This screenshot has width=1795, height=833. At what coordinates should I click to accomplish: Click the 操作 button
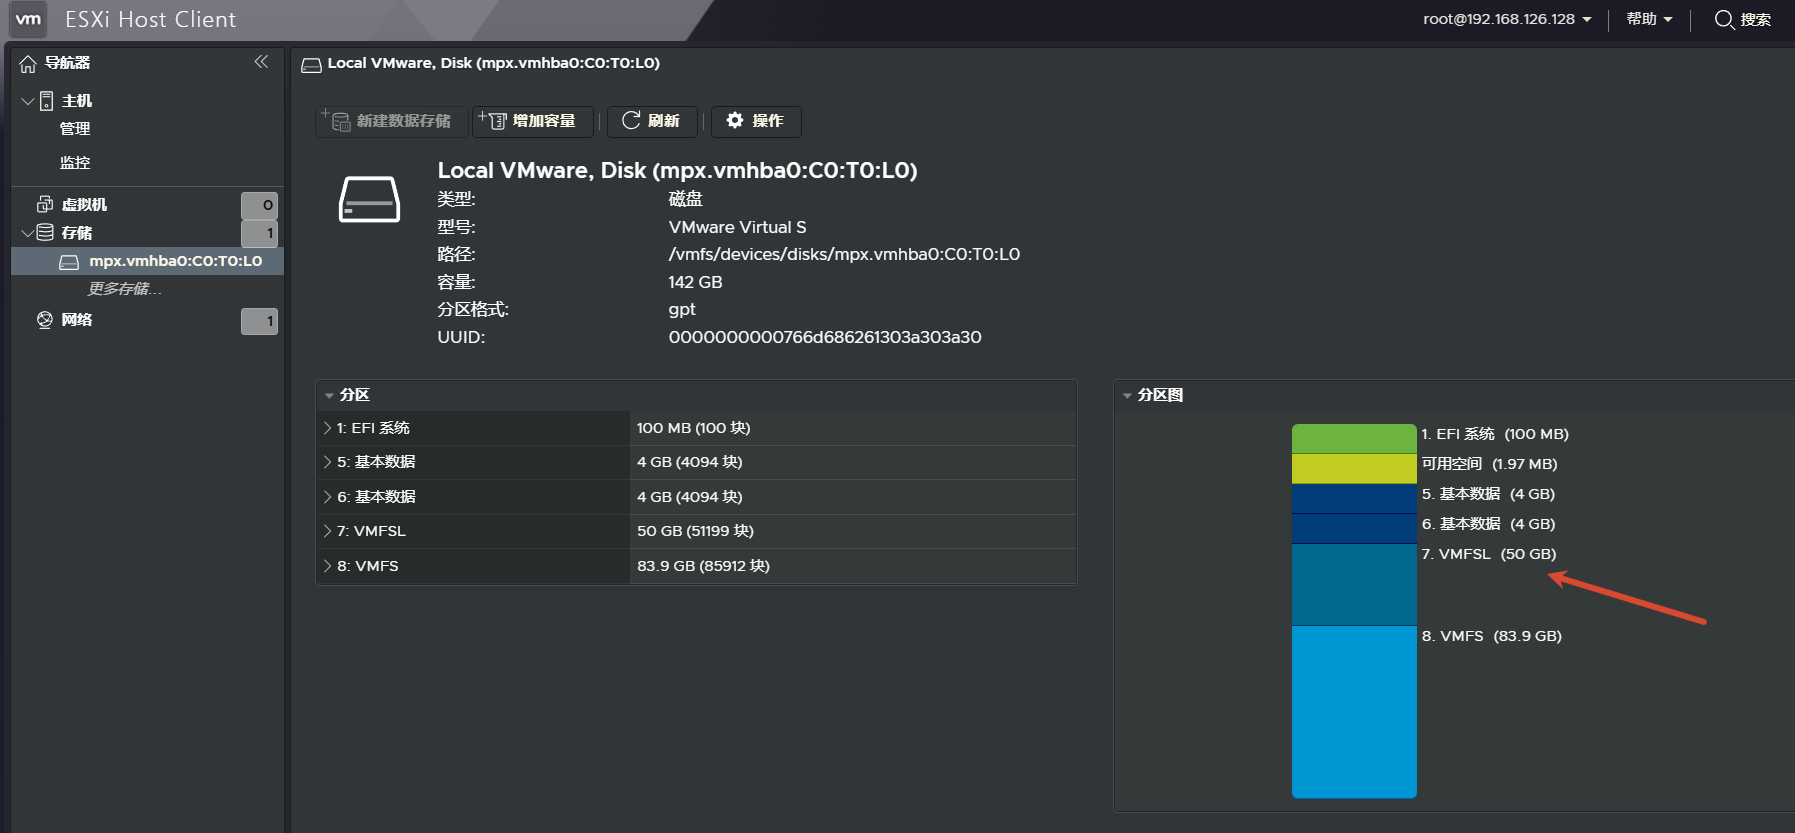(756, 121)
